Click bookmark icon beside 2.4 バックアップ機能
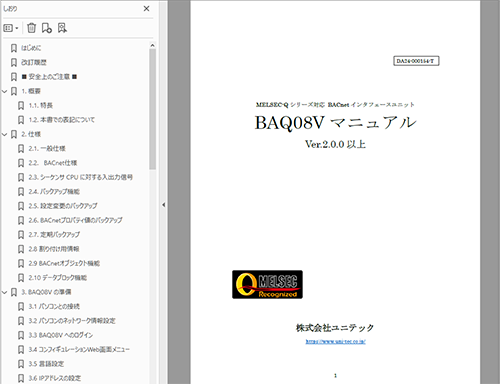Screen dimensions: 500x384 [x=21, y=191]
